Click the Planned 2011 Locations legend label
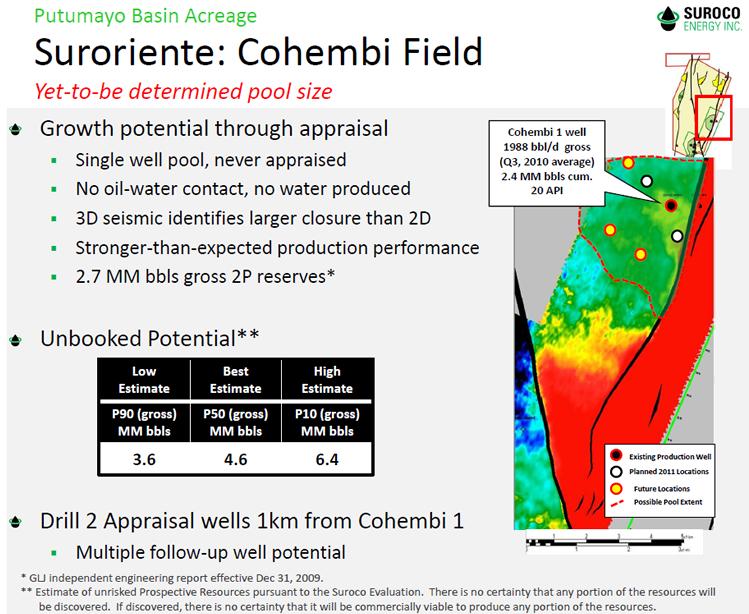 pos(669,472)
